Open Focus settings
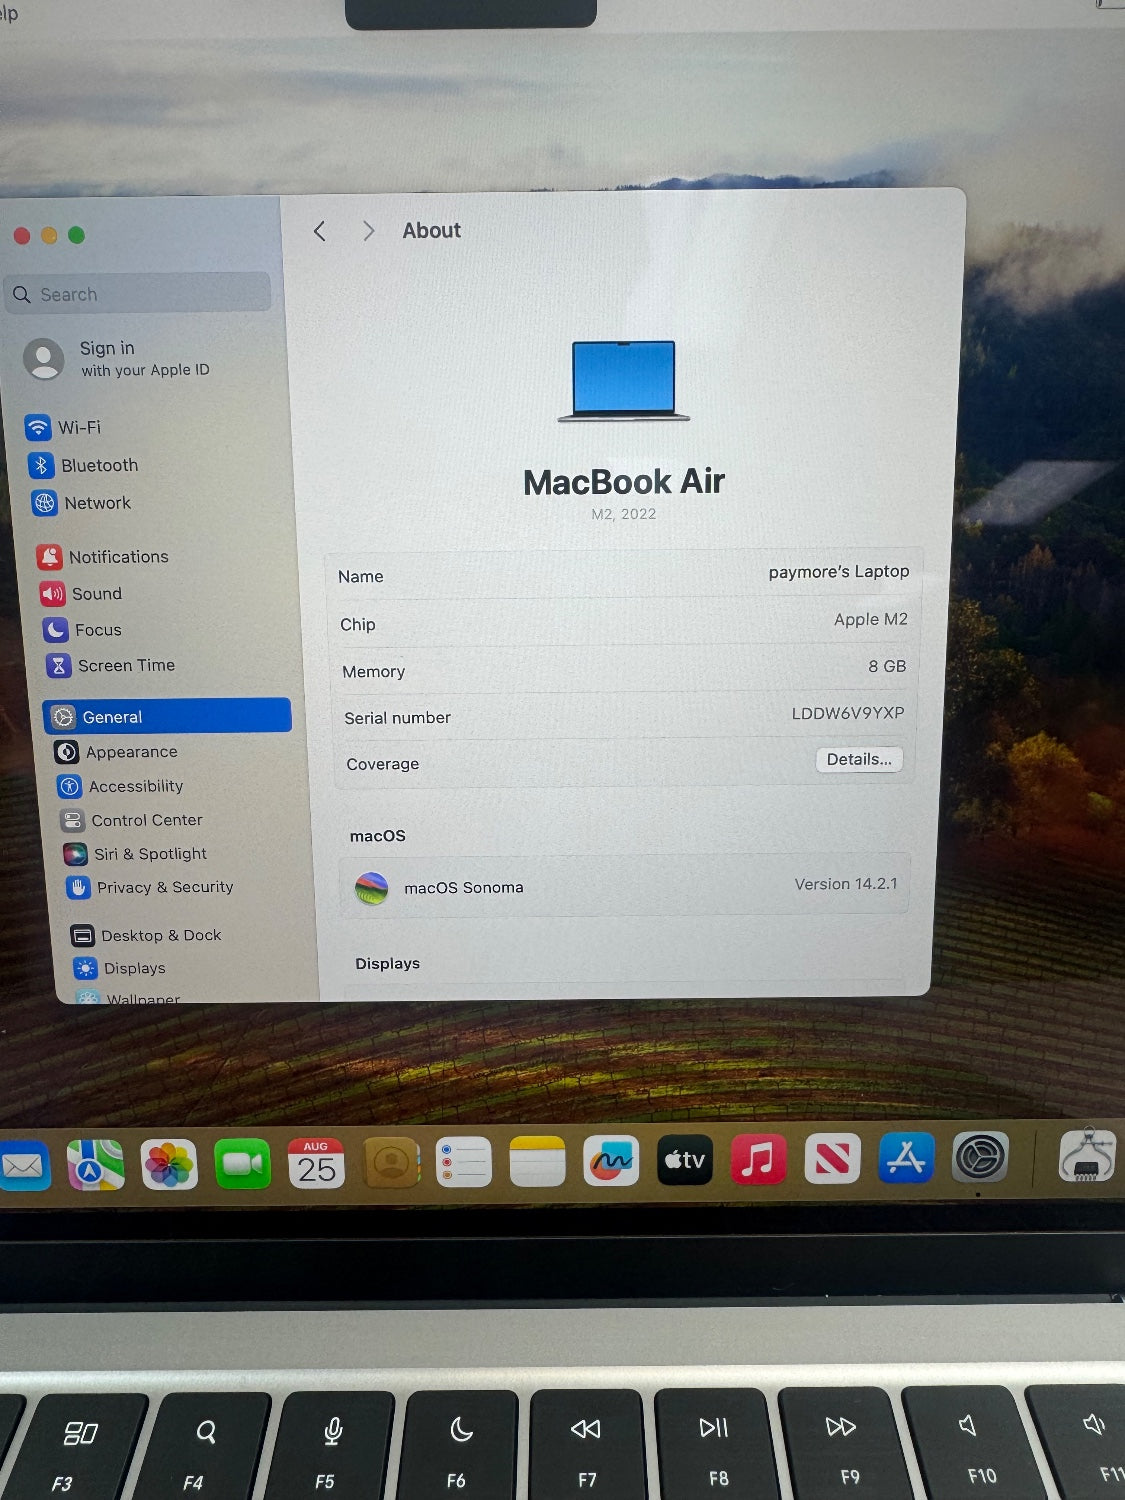The height and width of the screenshot is (1500, 1125). coord(82,629)
